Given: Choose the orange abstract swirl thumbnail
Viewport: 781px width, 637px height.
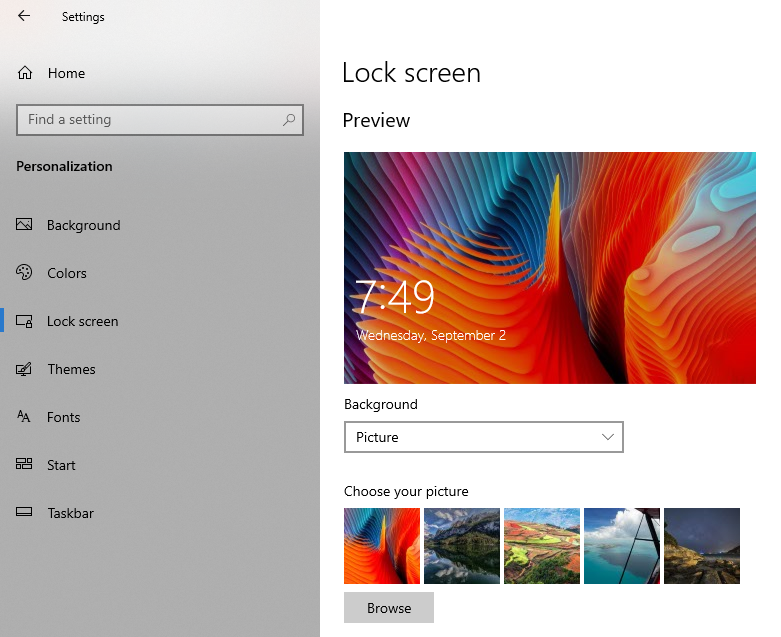Looking at the screenshot, I should click(x=382, y=546).
